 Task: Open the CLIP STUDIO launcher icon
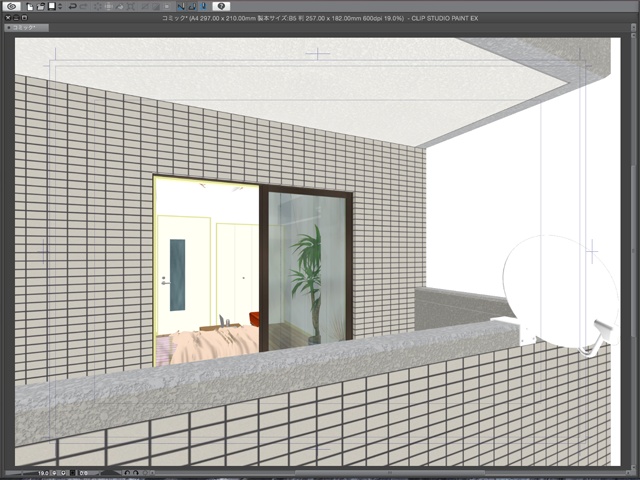(11, 6)
